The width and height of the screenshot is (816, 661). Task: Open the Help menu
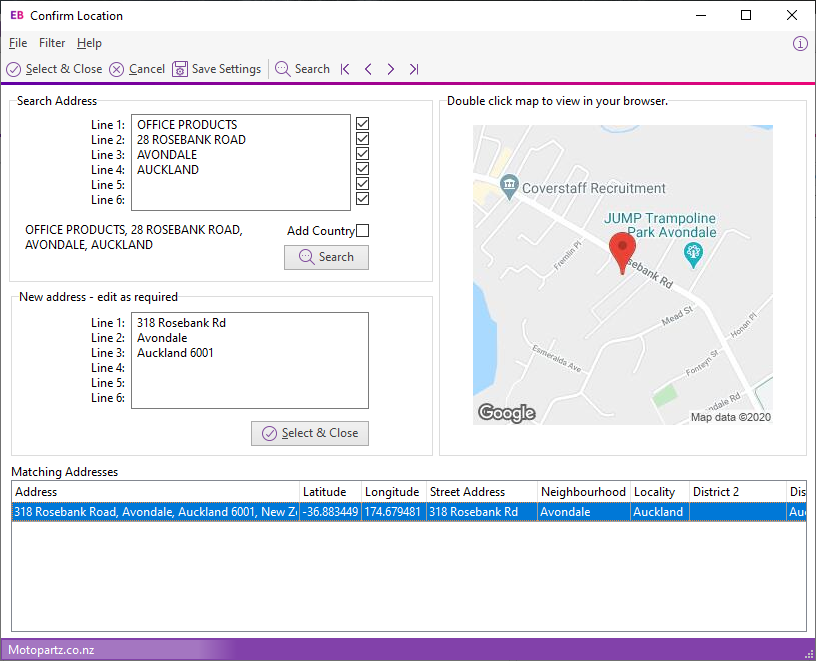point(89,43)
